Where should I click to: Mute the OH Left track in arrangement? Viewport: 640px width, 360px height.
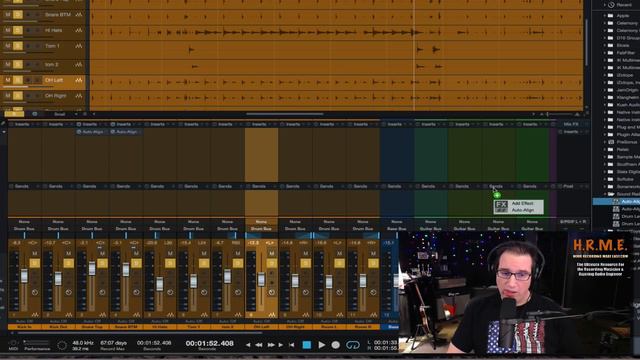click(8, 80)
